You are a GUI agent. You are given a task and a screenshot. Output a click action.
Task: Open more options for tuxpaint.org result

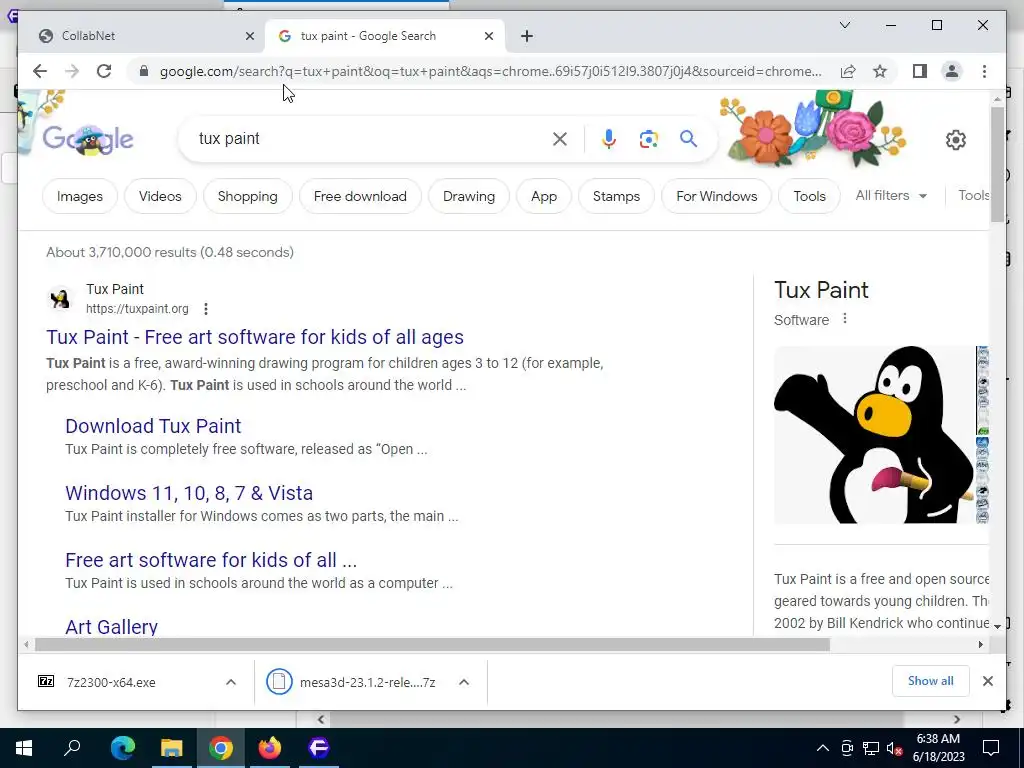[206, 309]
